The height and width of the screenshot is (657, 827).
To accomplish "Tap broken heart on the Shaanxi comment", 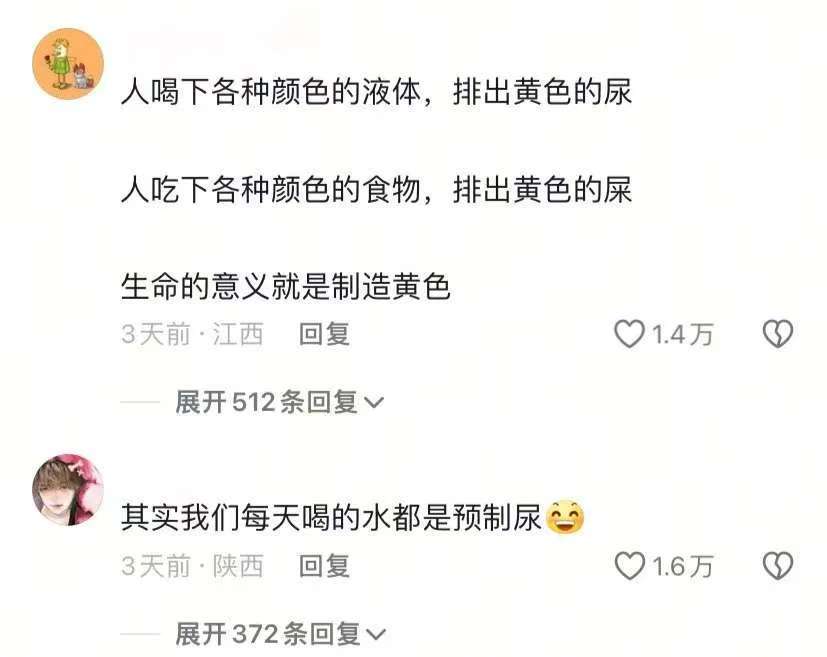I will [x=777, y=566].
